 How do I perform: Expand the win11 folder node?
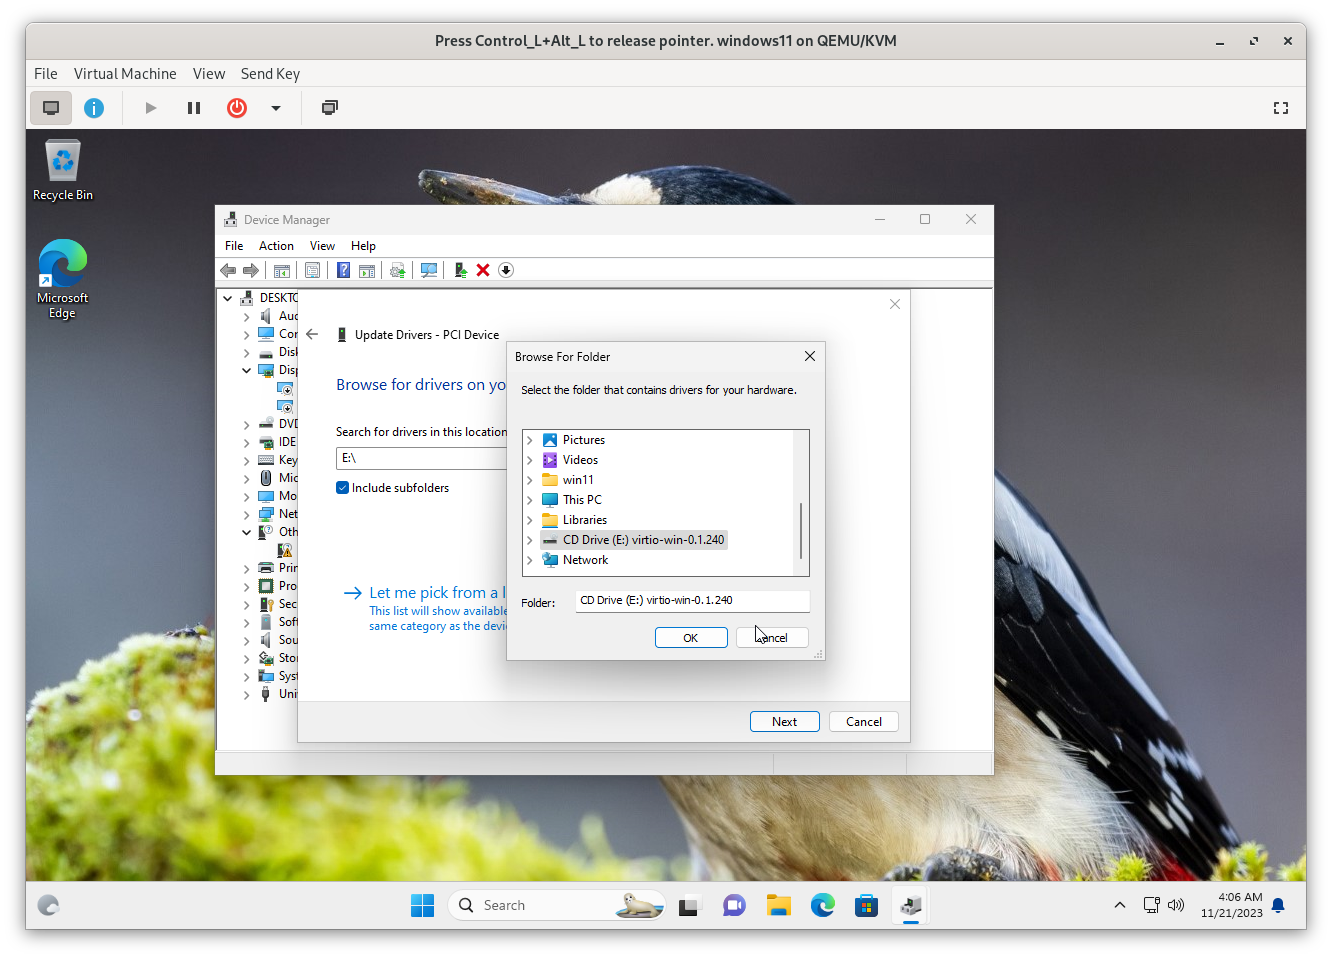[x=530, y=480]
